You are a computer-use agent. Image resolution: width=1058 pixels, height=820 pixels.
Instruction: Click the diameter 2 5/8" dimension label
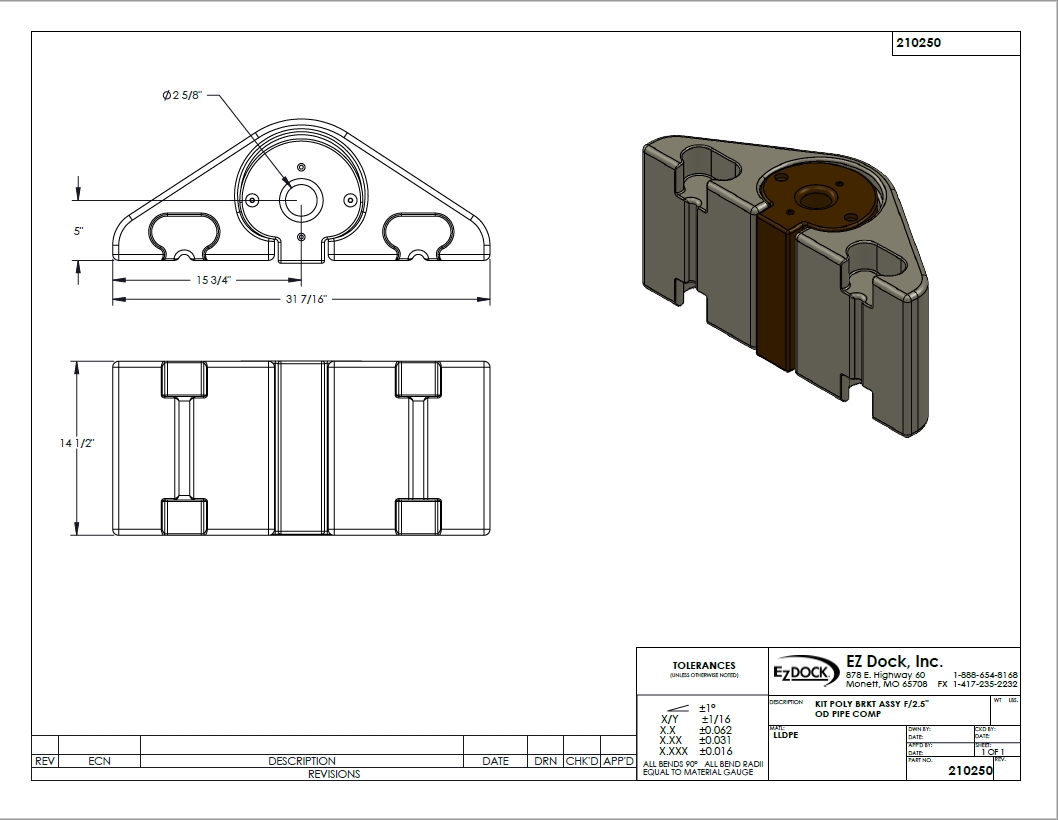(182, 95)
